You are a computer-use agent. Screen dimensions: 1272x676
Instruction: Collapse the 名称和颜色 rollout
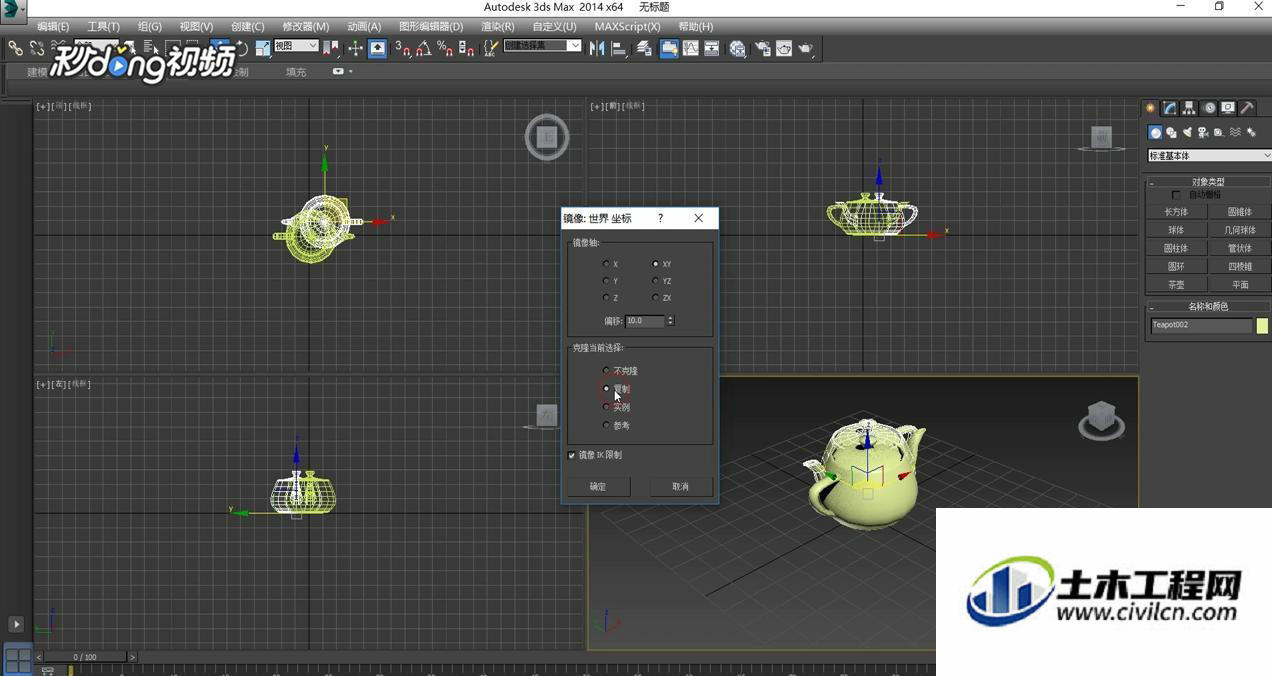coord(1208,307)
